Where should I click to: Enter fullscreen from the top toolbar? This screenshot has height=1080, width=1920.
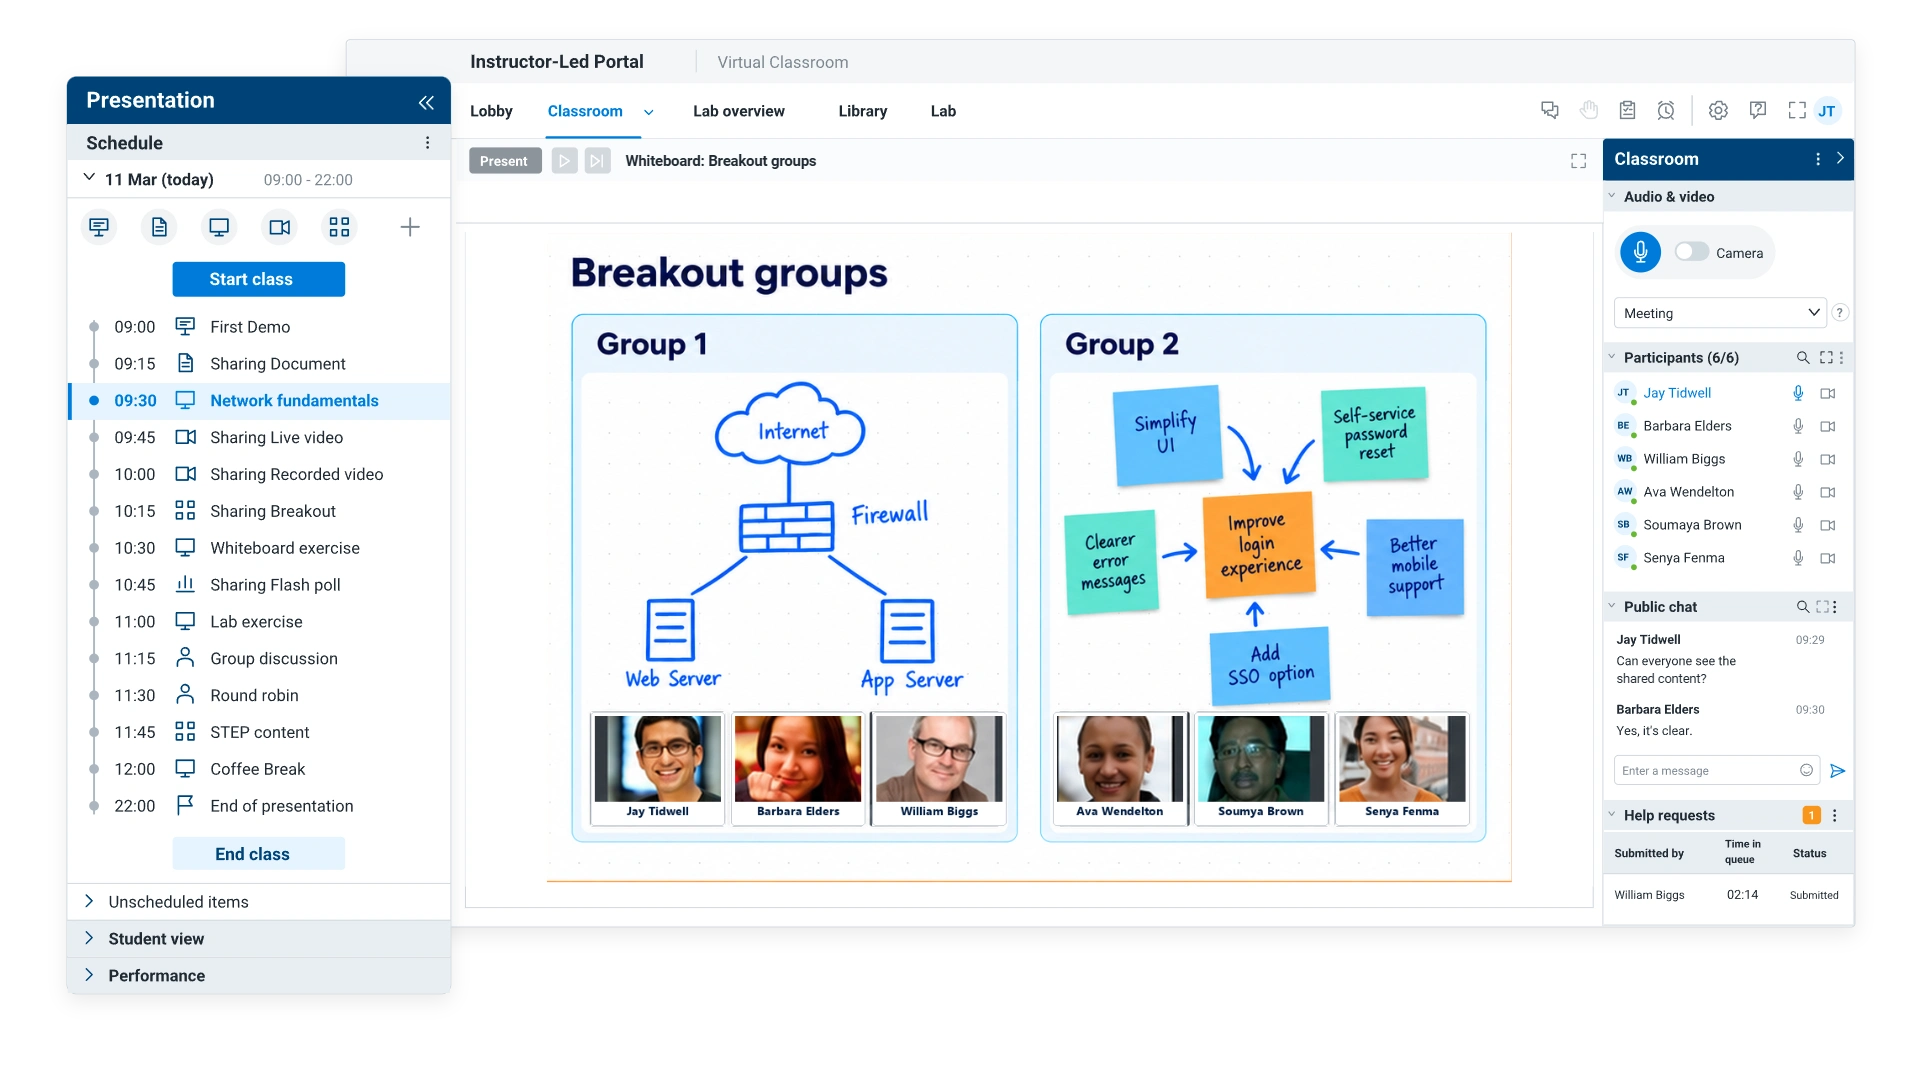pos(1797,110)
